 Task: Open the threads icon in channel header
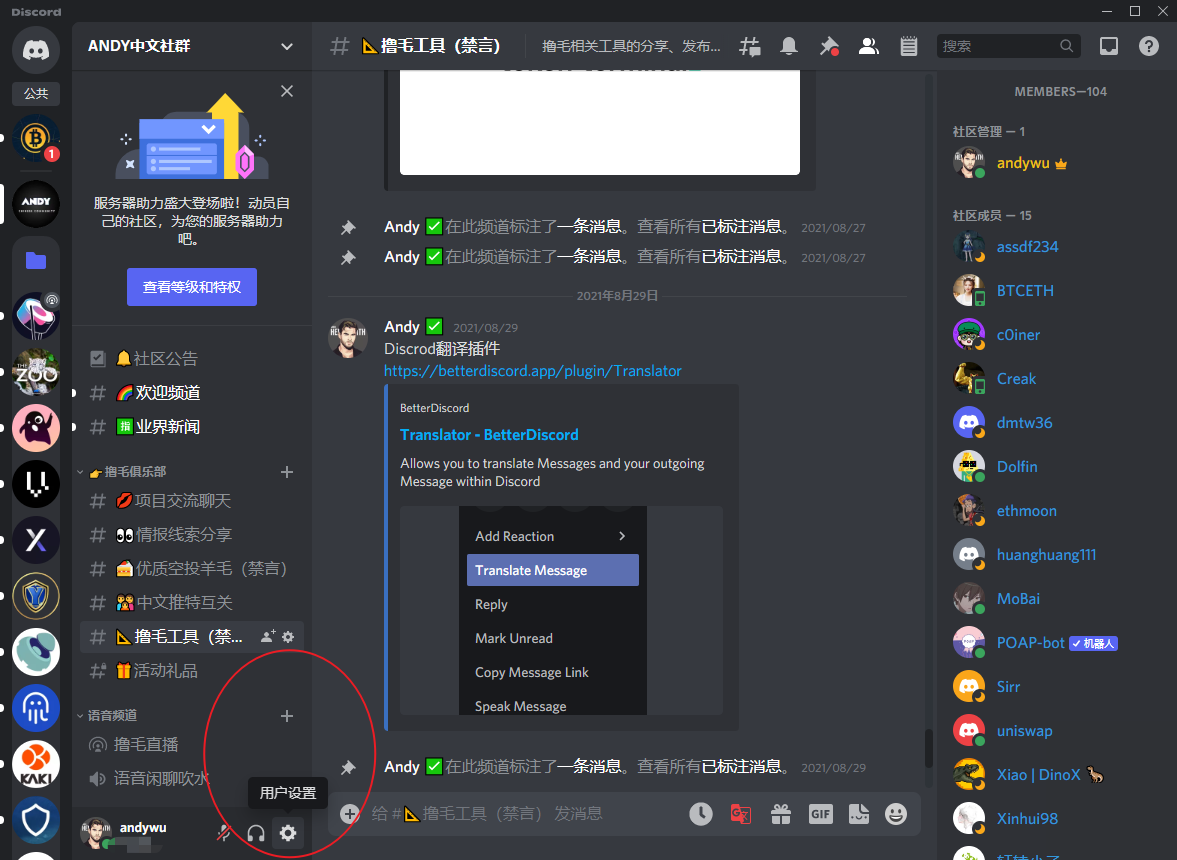(749, 47)
